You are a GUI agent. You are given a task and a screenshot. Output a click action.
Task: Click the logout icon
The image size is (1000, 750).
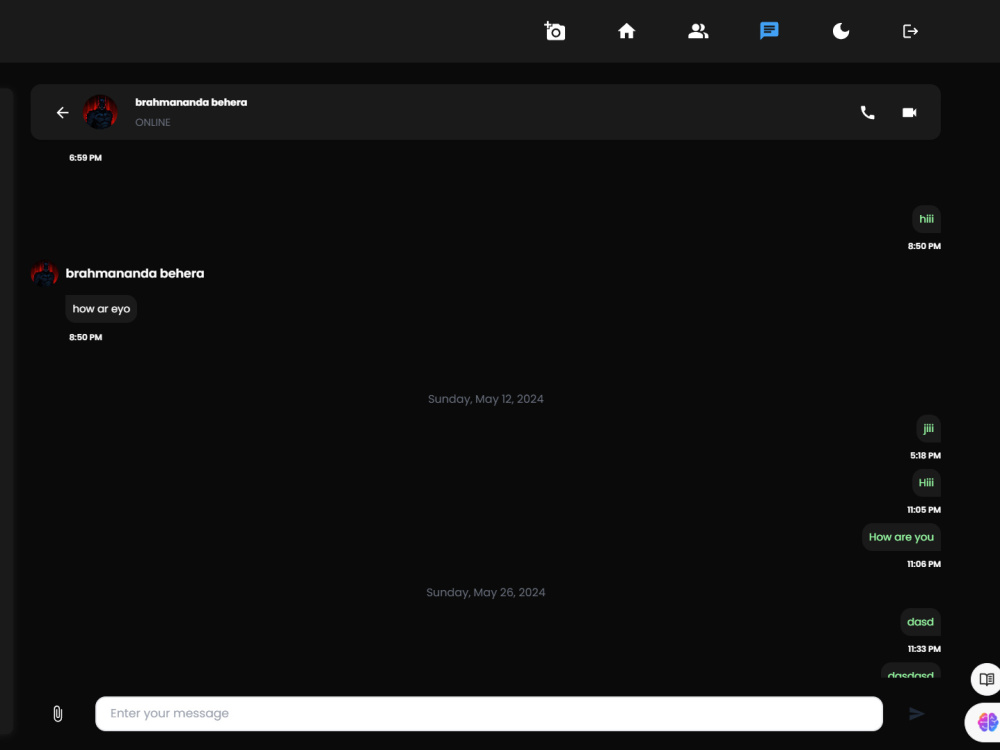coord(910,31)
